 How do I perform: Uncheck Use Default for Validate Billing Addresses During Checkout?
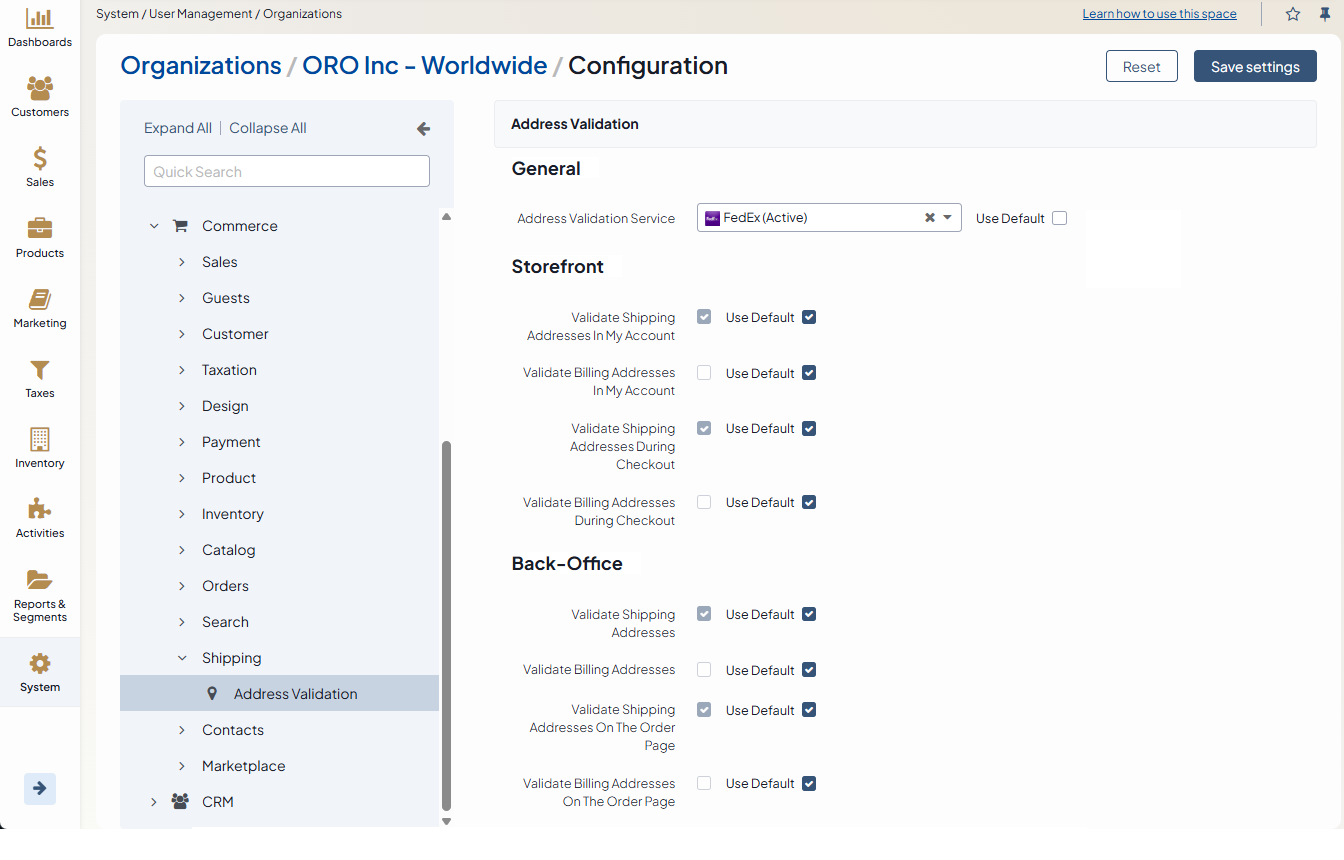809,502
